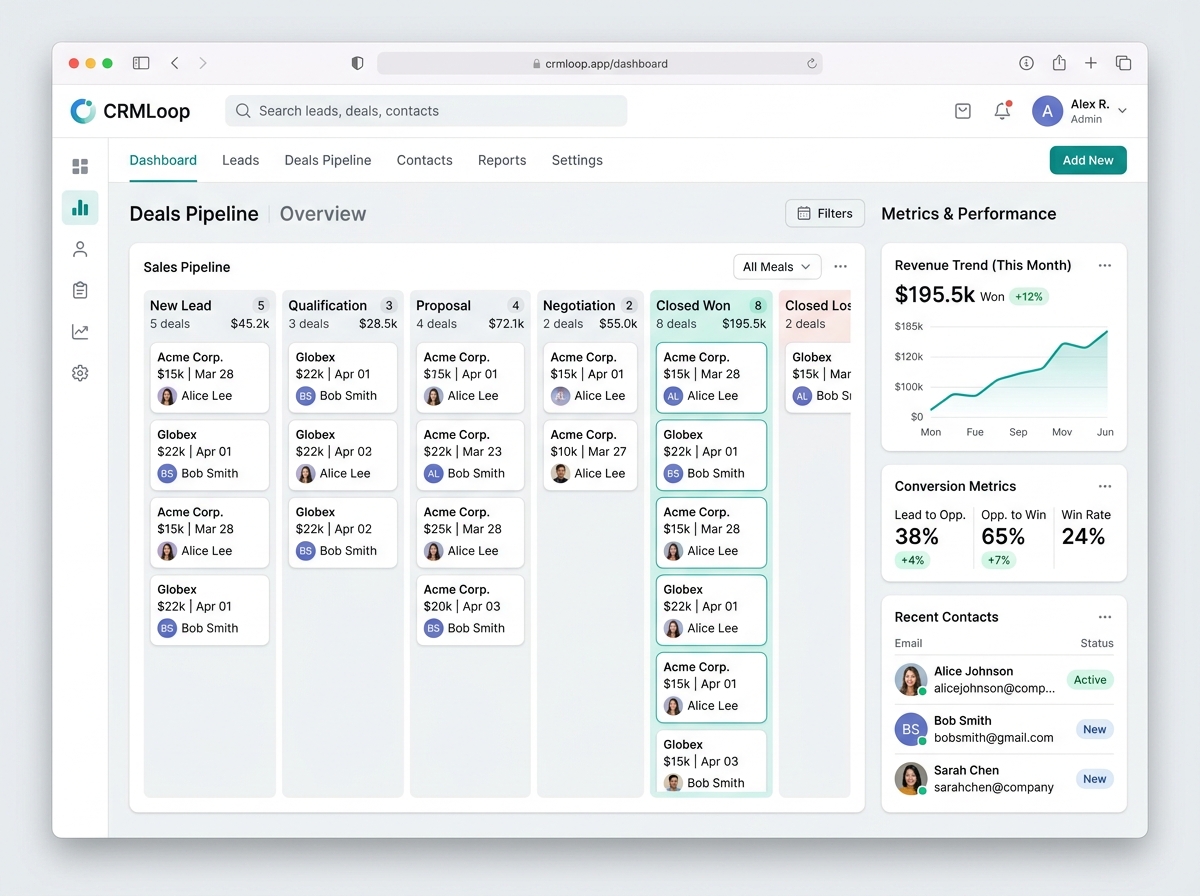
Task: Click the Opp. to Win 65% metric
Action: (x=1014, y=538)
